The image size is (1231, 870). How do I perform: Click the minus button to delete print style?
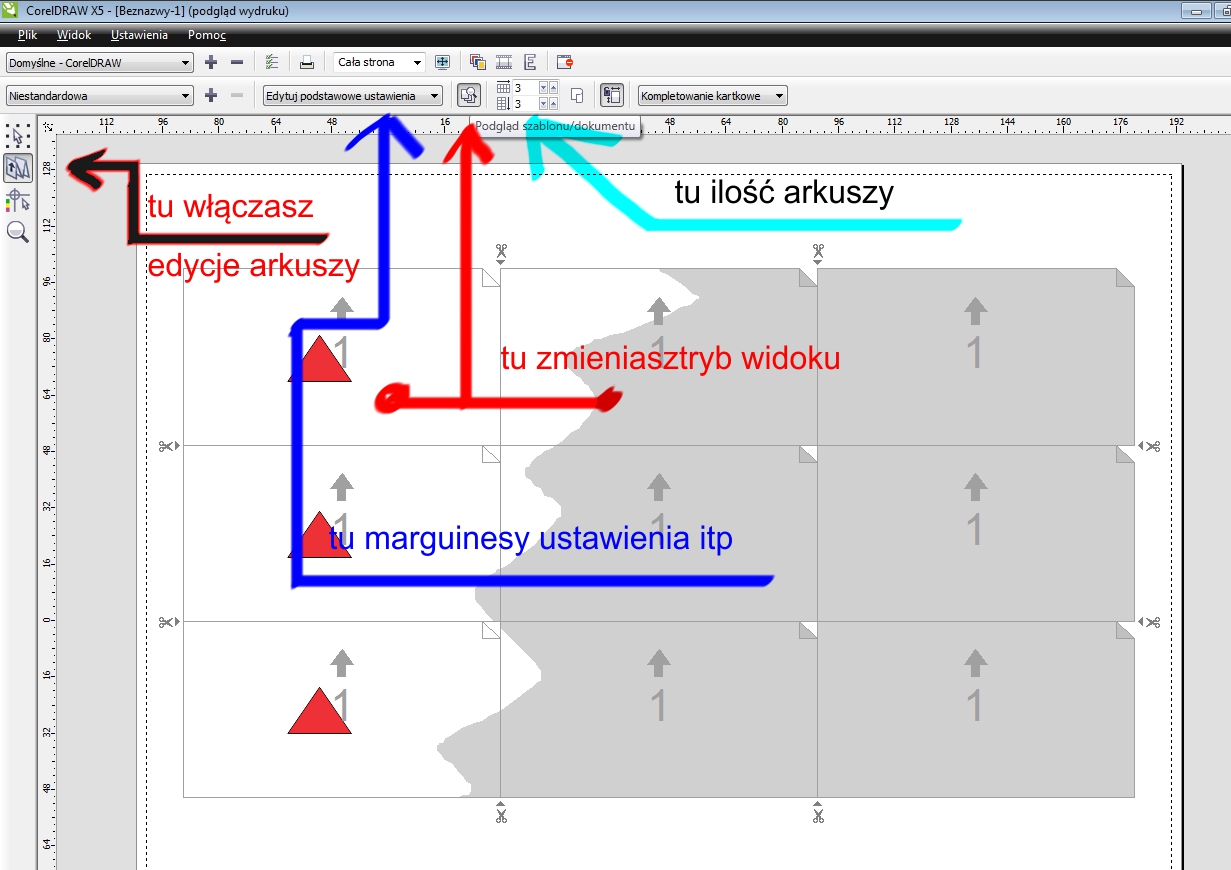click(237, 62)
